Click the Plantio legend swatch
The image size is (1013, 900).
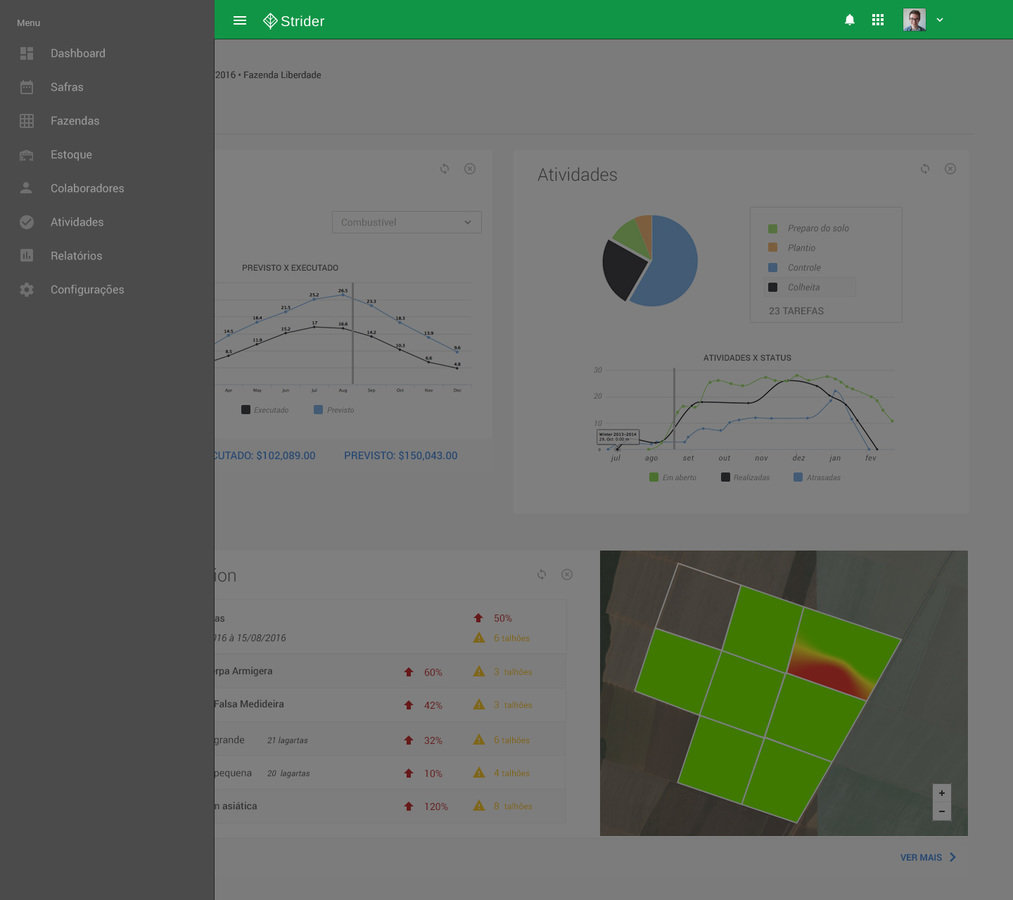[x=773, y=247]
